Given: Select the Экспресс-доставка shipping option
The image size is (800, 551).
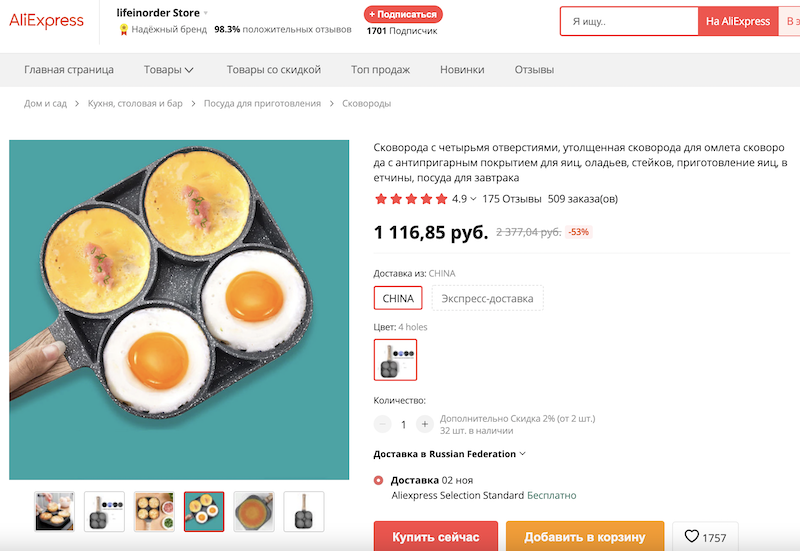Looking at the screenshot, I should coord(488,298).
